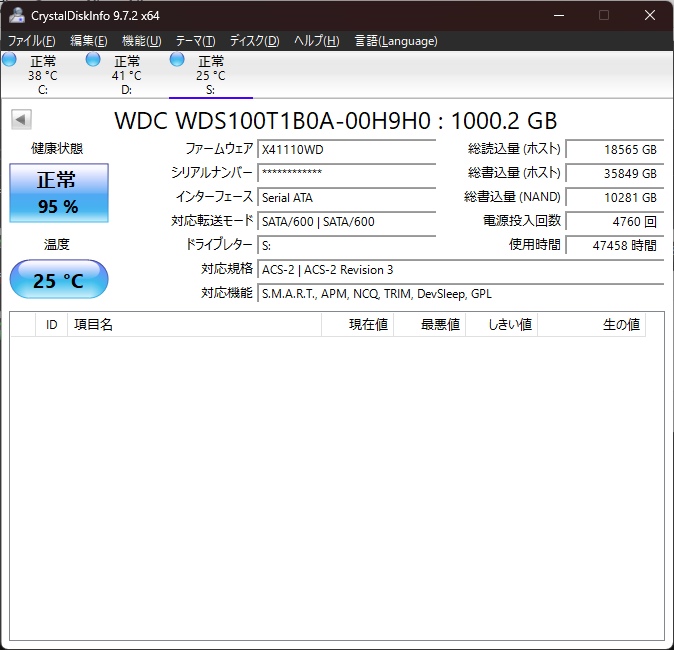The image size is (674, 650).
Task: Click the 生の値 column header
Action: [x=609, y=325]
